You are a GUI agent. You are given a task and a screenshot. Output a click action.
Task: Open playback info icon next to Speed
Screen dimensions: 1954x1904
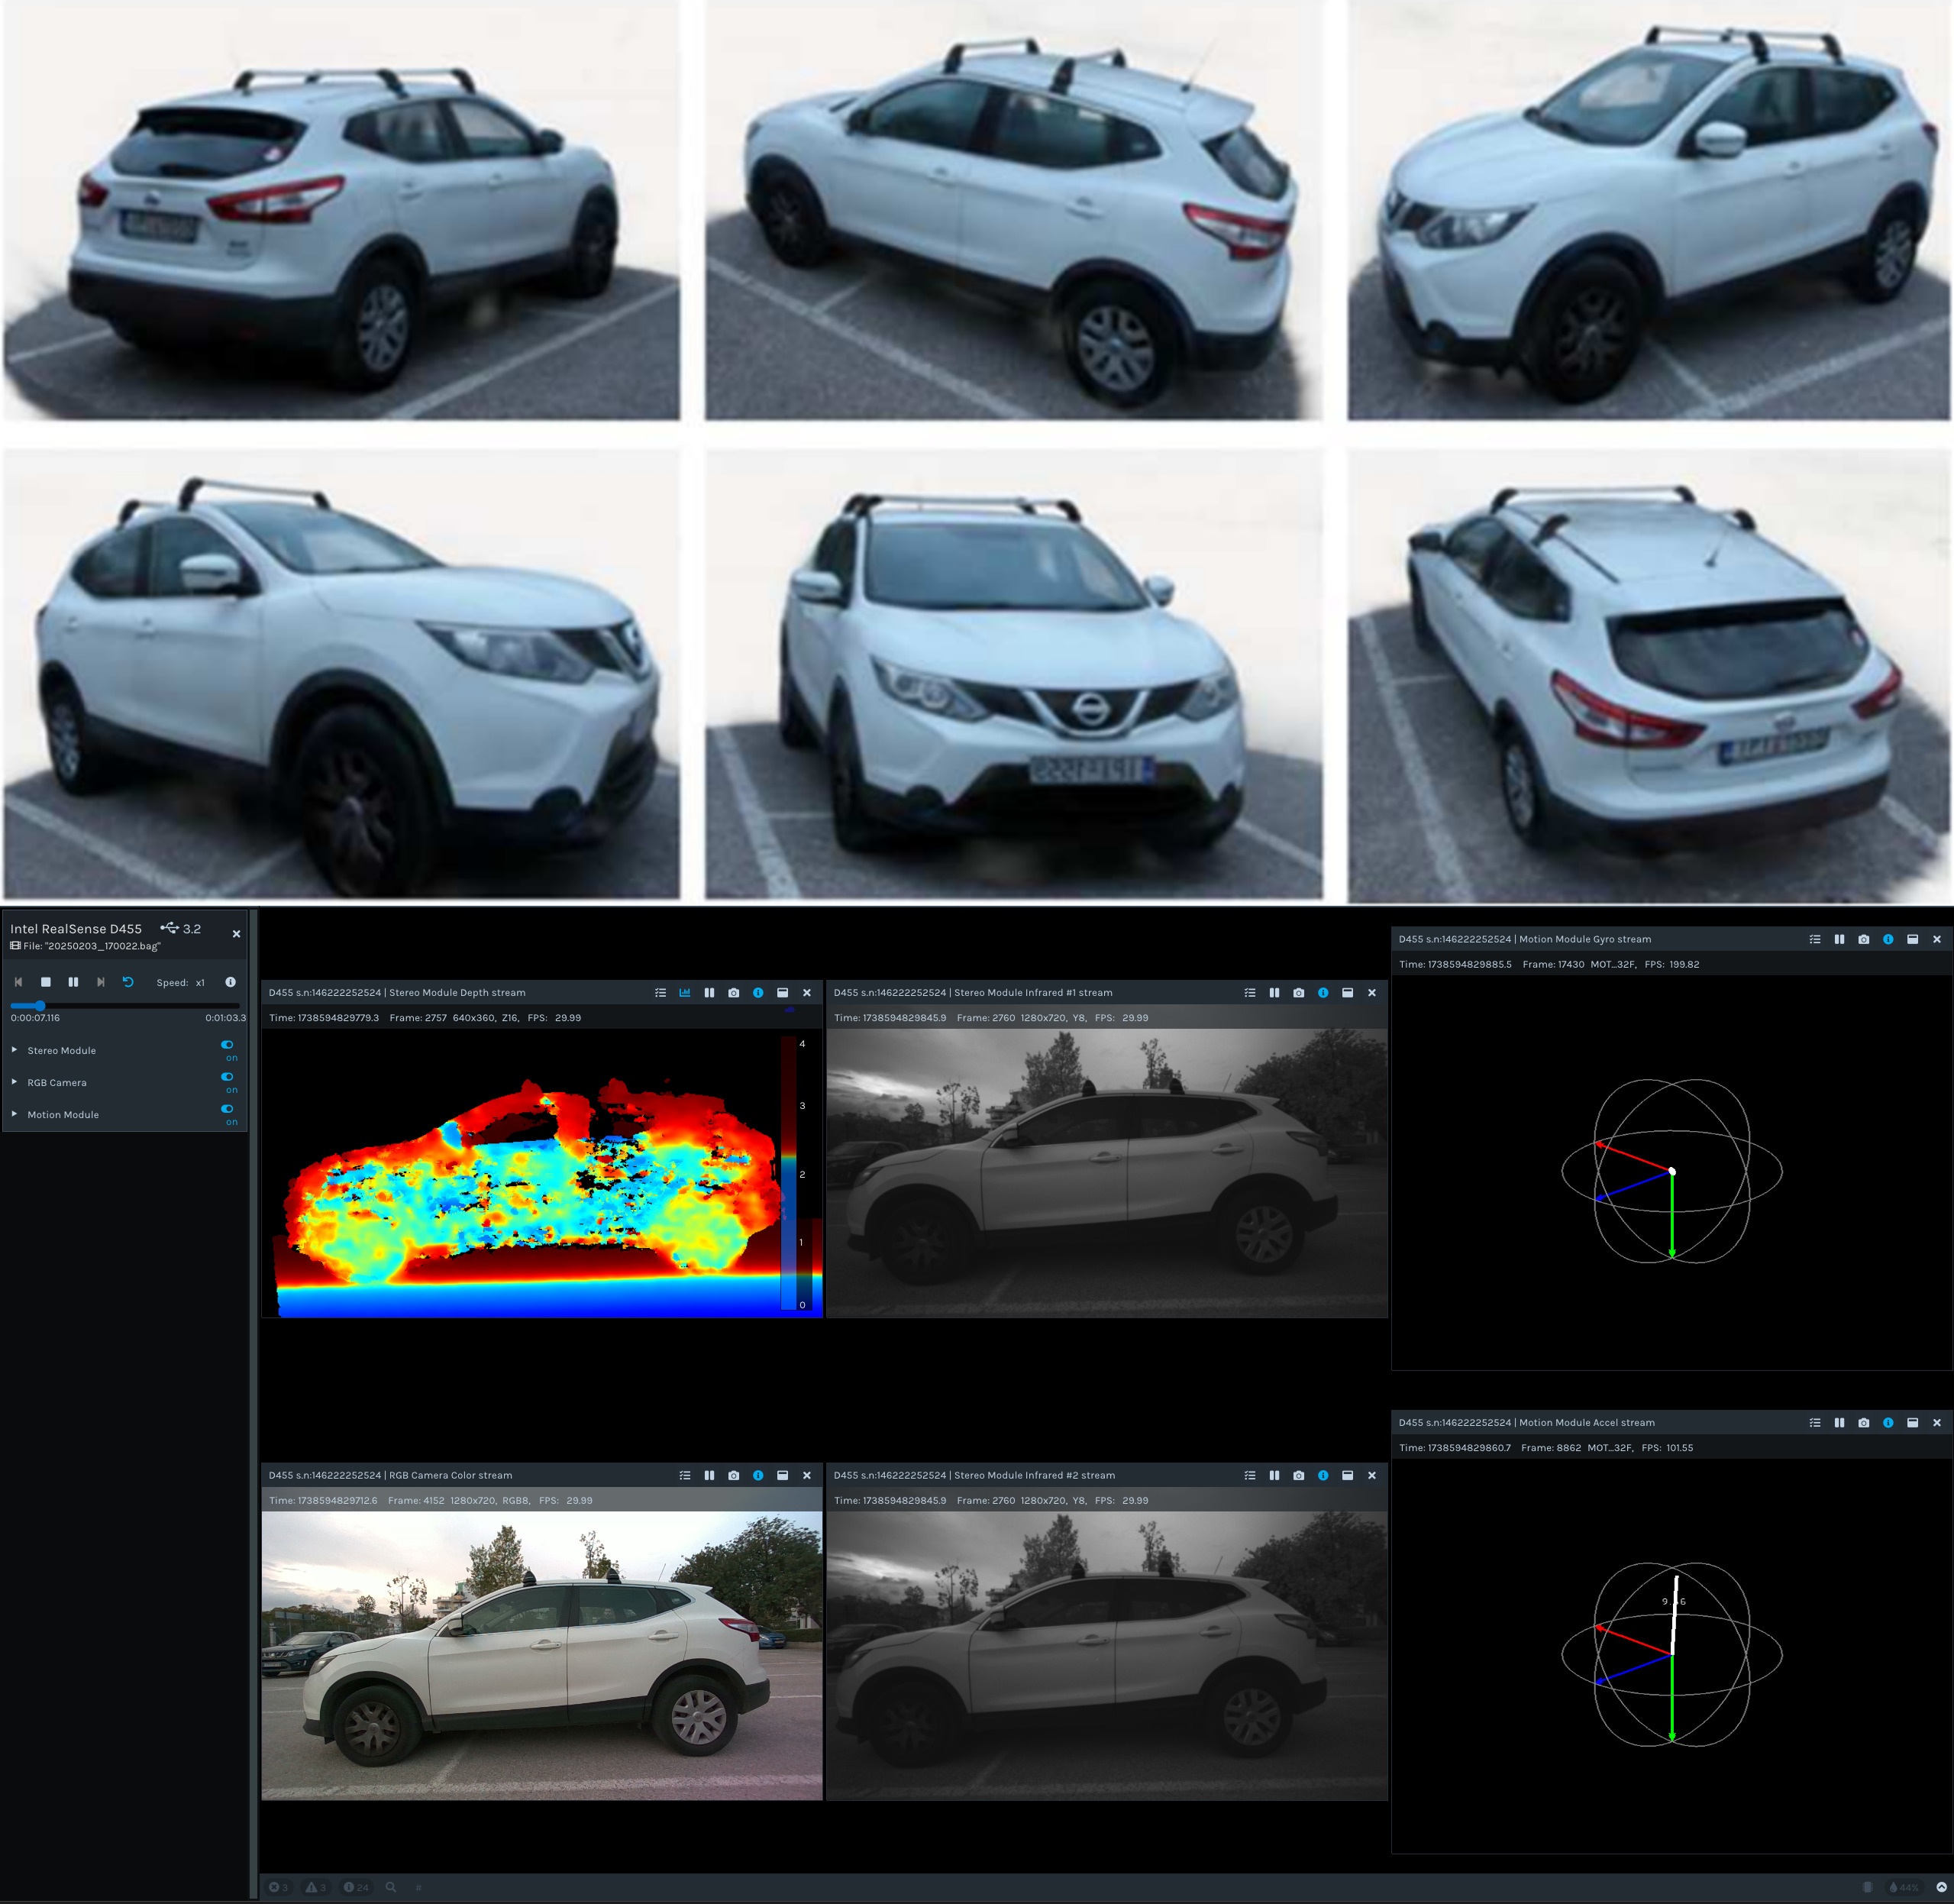coord(230,982)
